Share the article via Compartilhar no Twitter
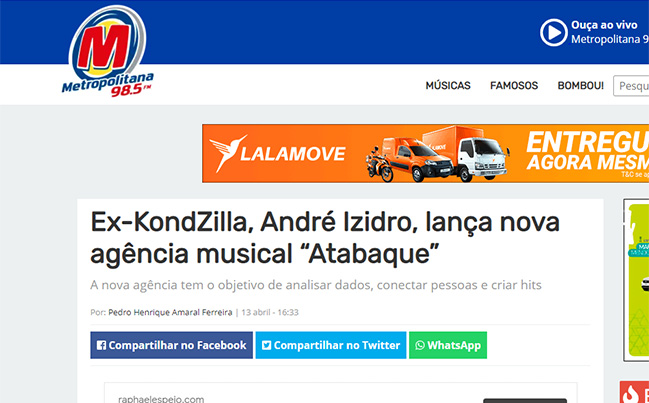This screenshot has width=649, height=403. coord(331,345)
